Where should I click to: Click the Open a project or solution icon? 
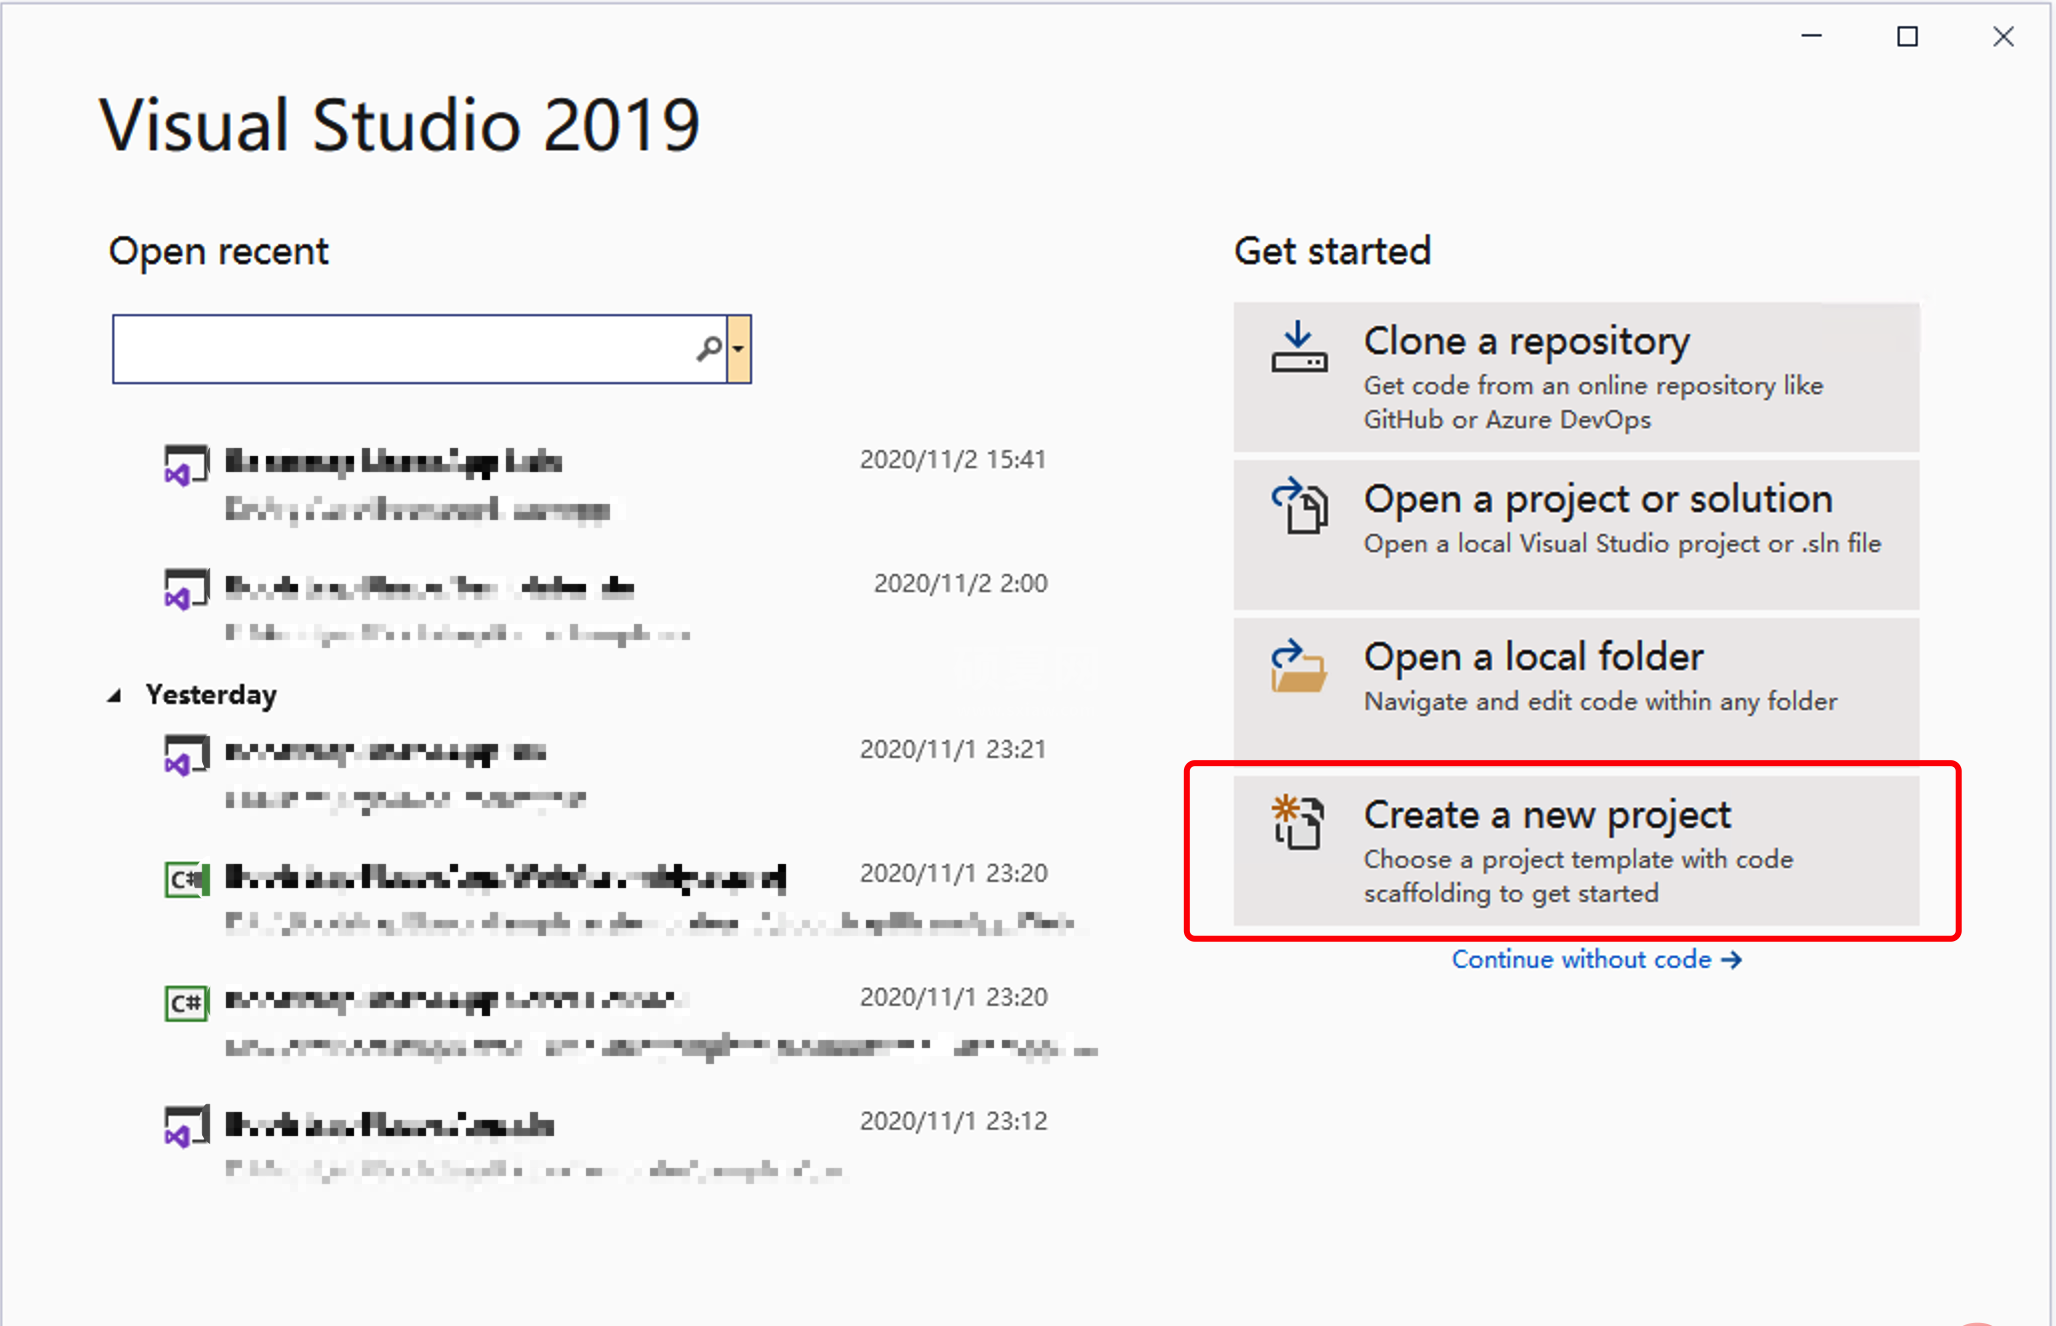1299,505
